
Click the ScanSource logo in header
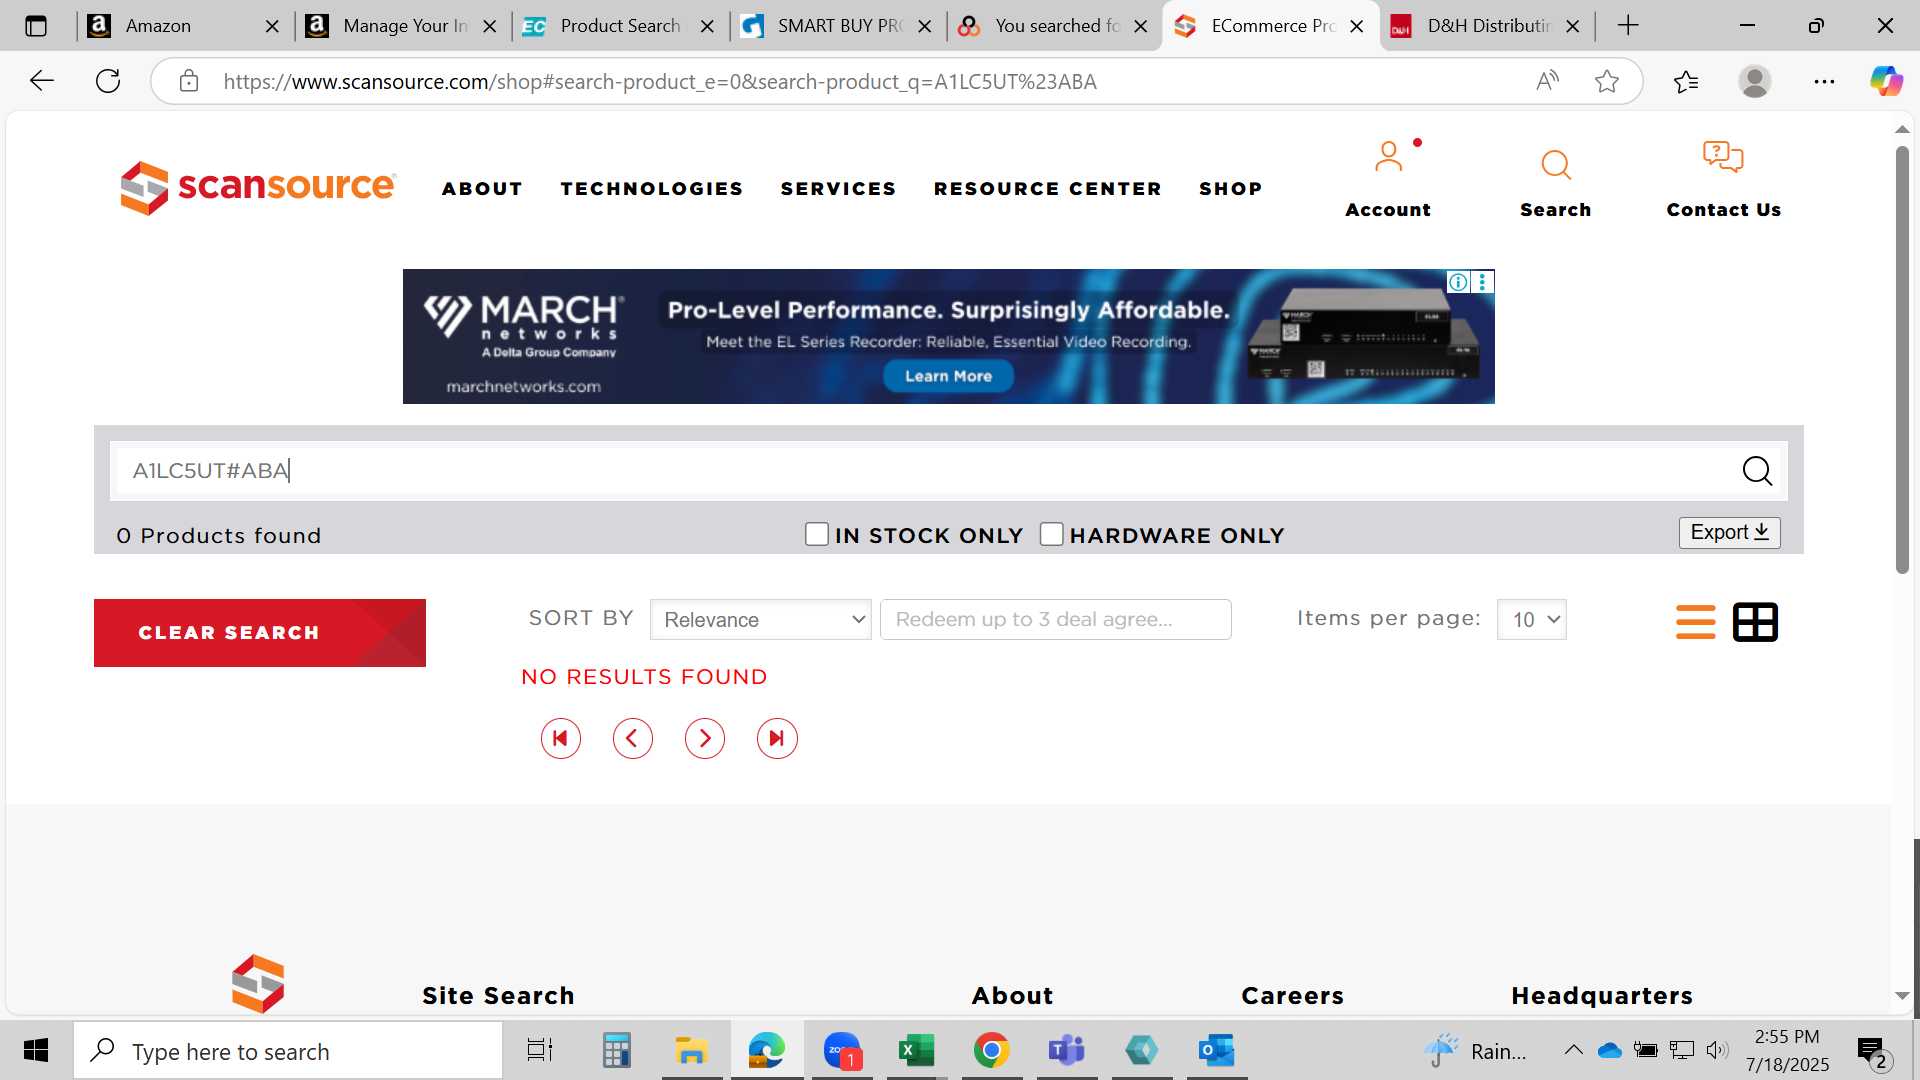click(258, 187)
